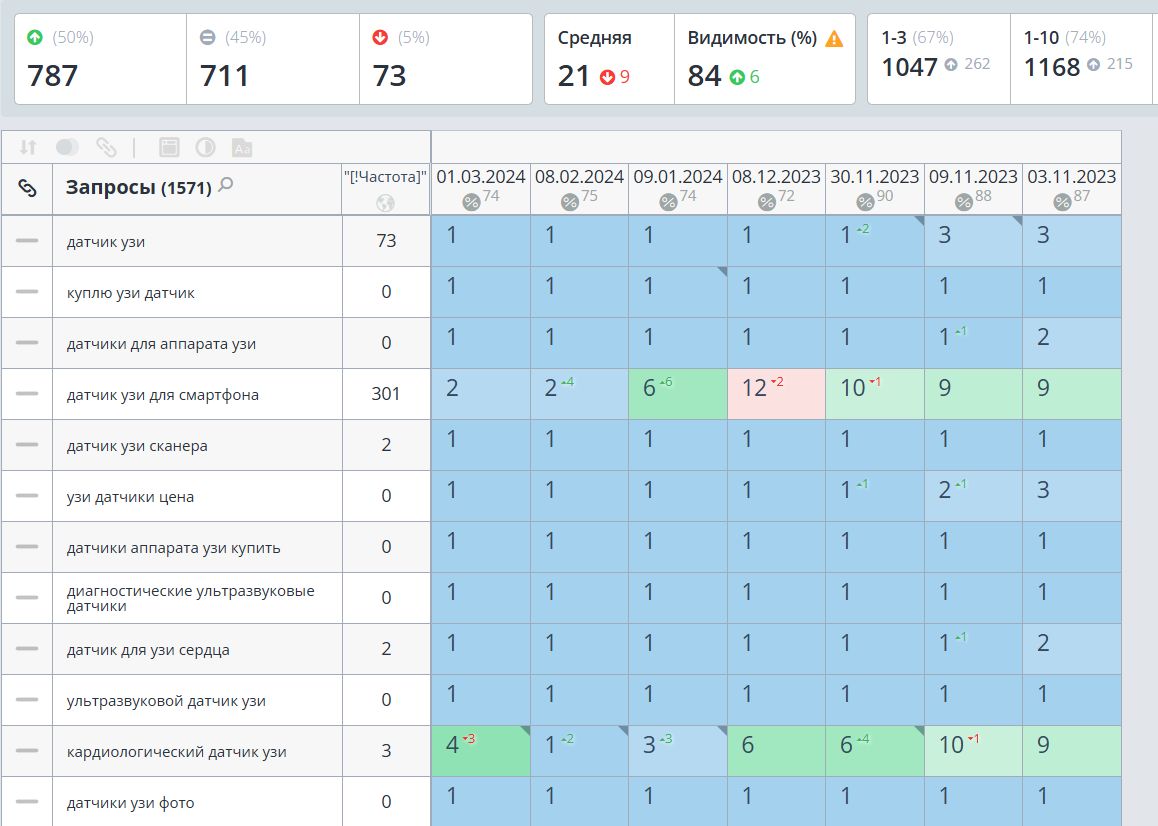Click the sort arrows icon in toolbar
The image size is (1158, 826).
point(28,147)
